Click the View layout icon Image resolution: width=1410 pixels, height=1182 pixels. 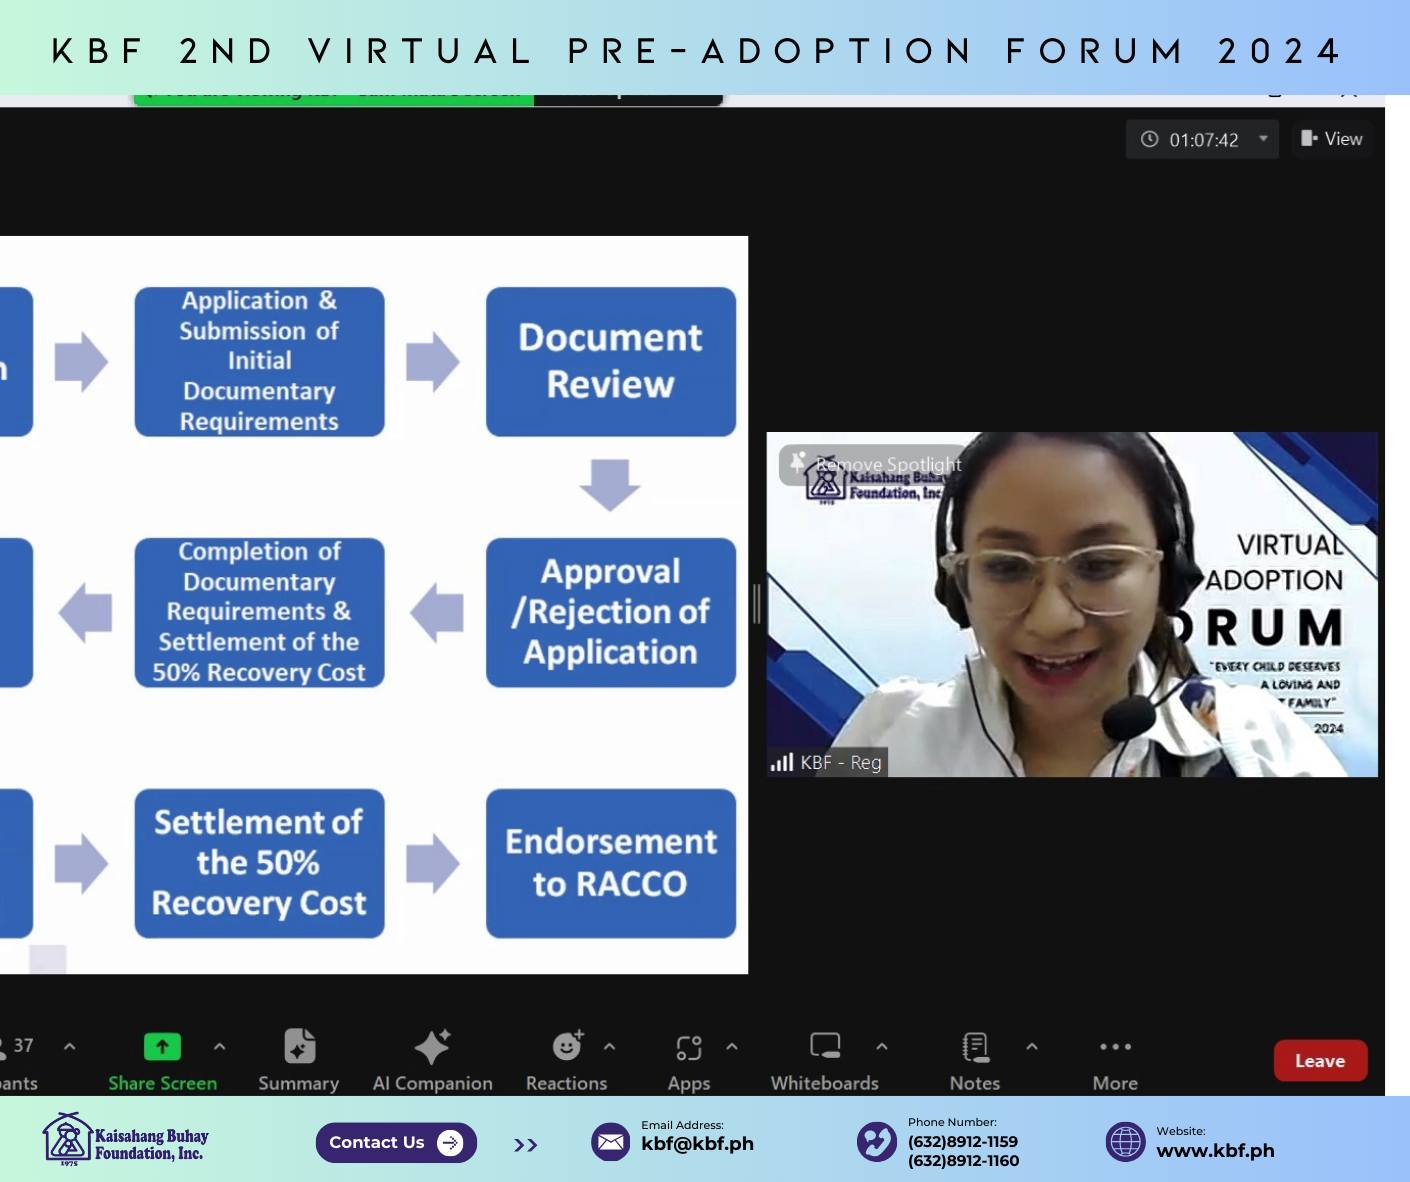pyautogui.click(x=1309, y=138)
